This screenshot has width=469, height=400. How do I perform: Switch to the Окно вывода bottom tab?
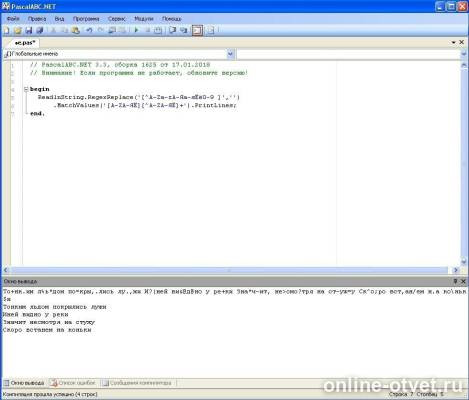(x=24, y=383)
